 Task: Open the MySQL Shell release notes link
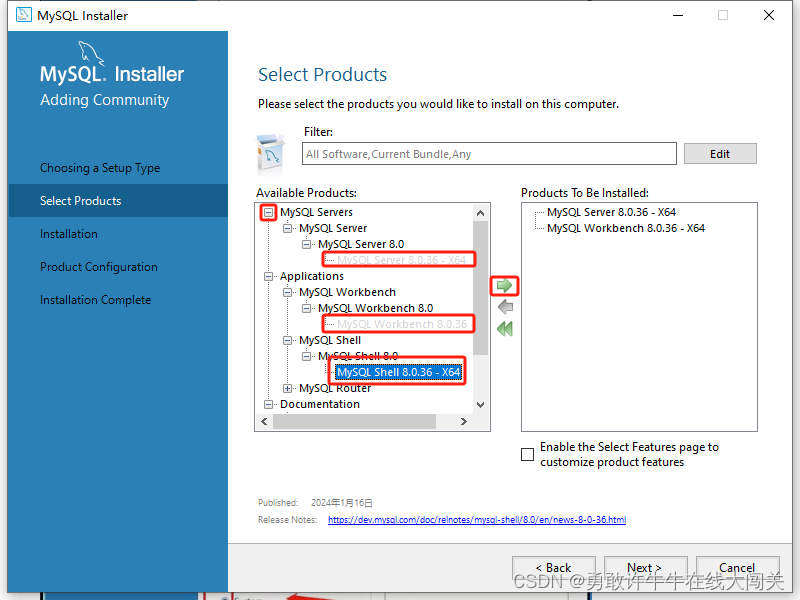point(477,519)
